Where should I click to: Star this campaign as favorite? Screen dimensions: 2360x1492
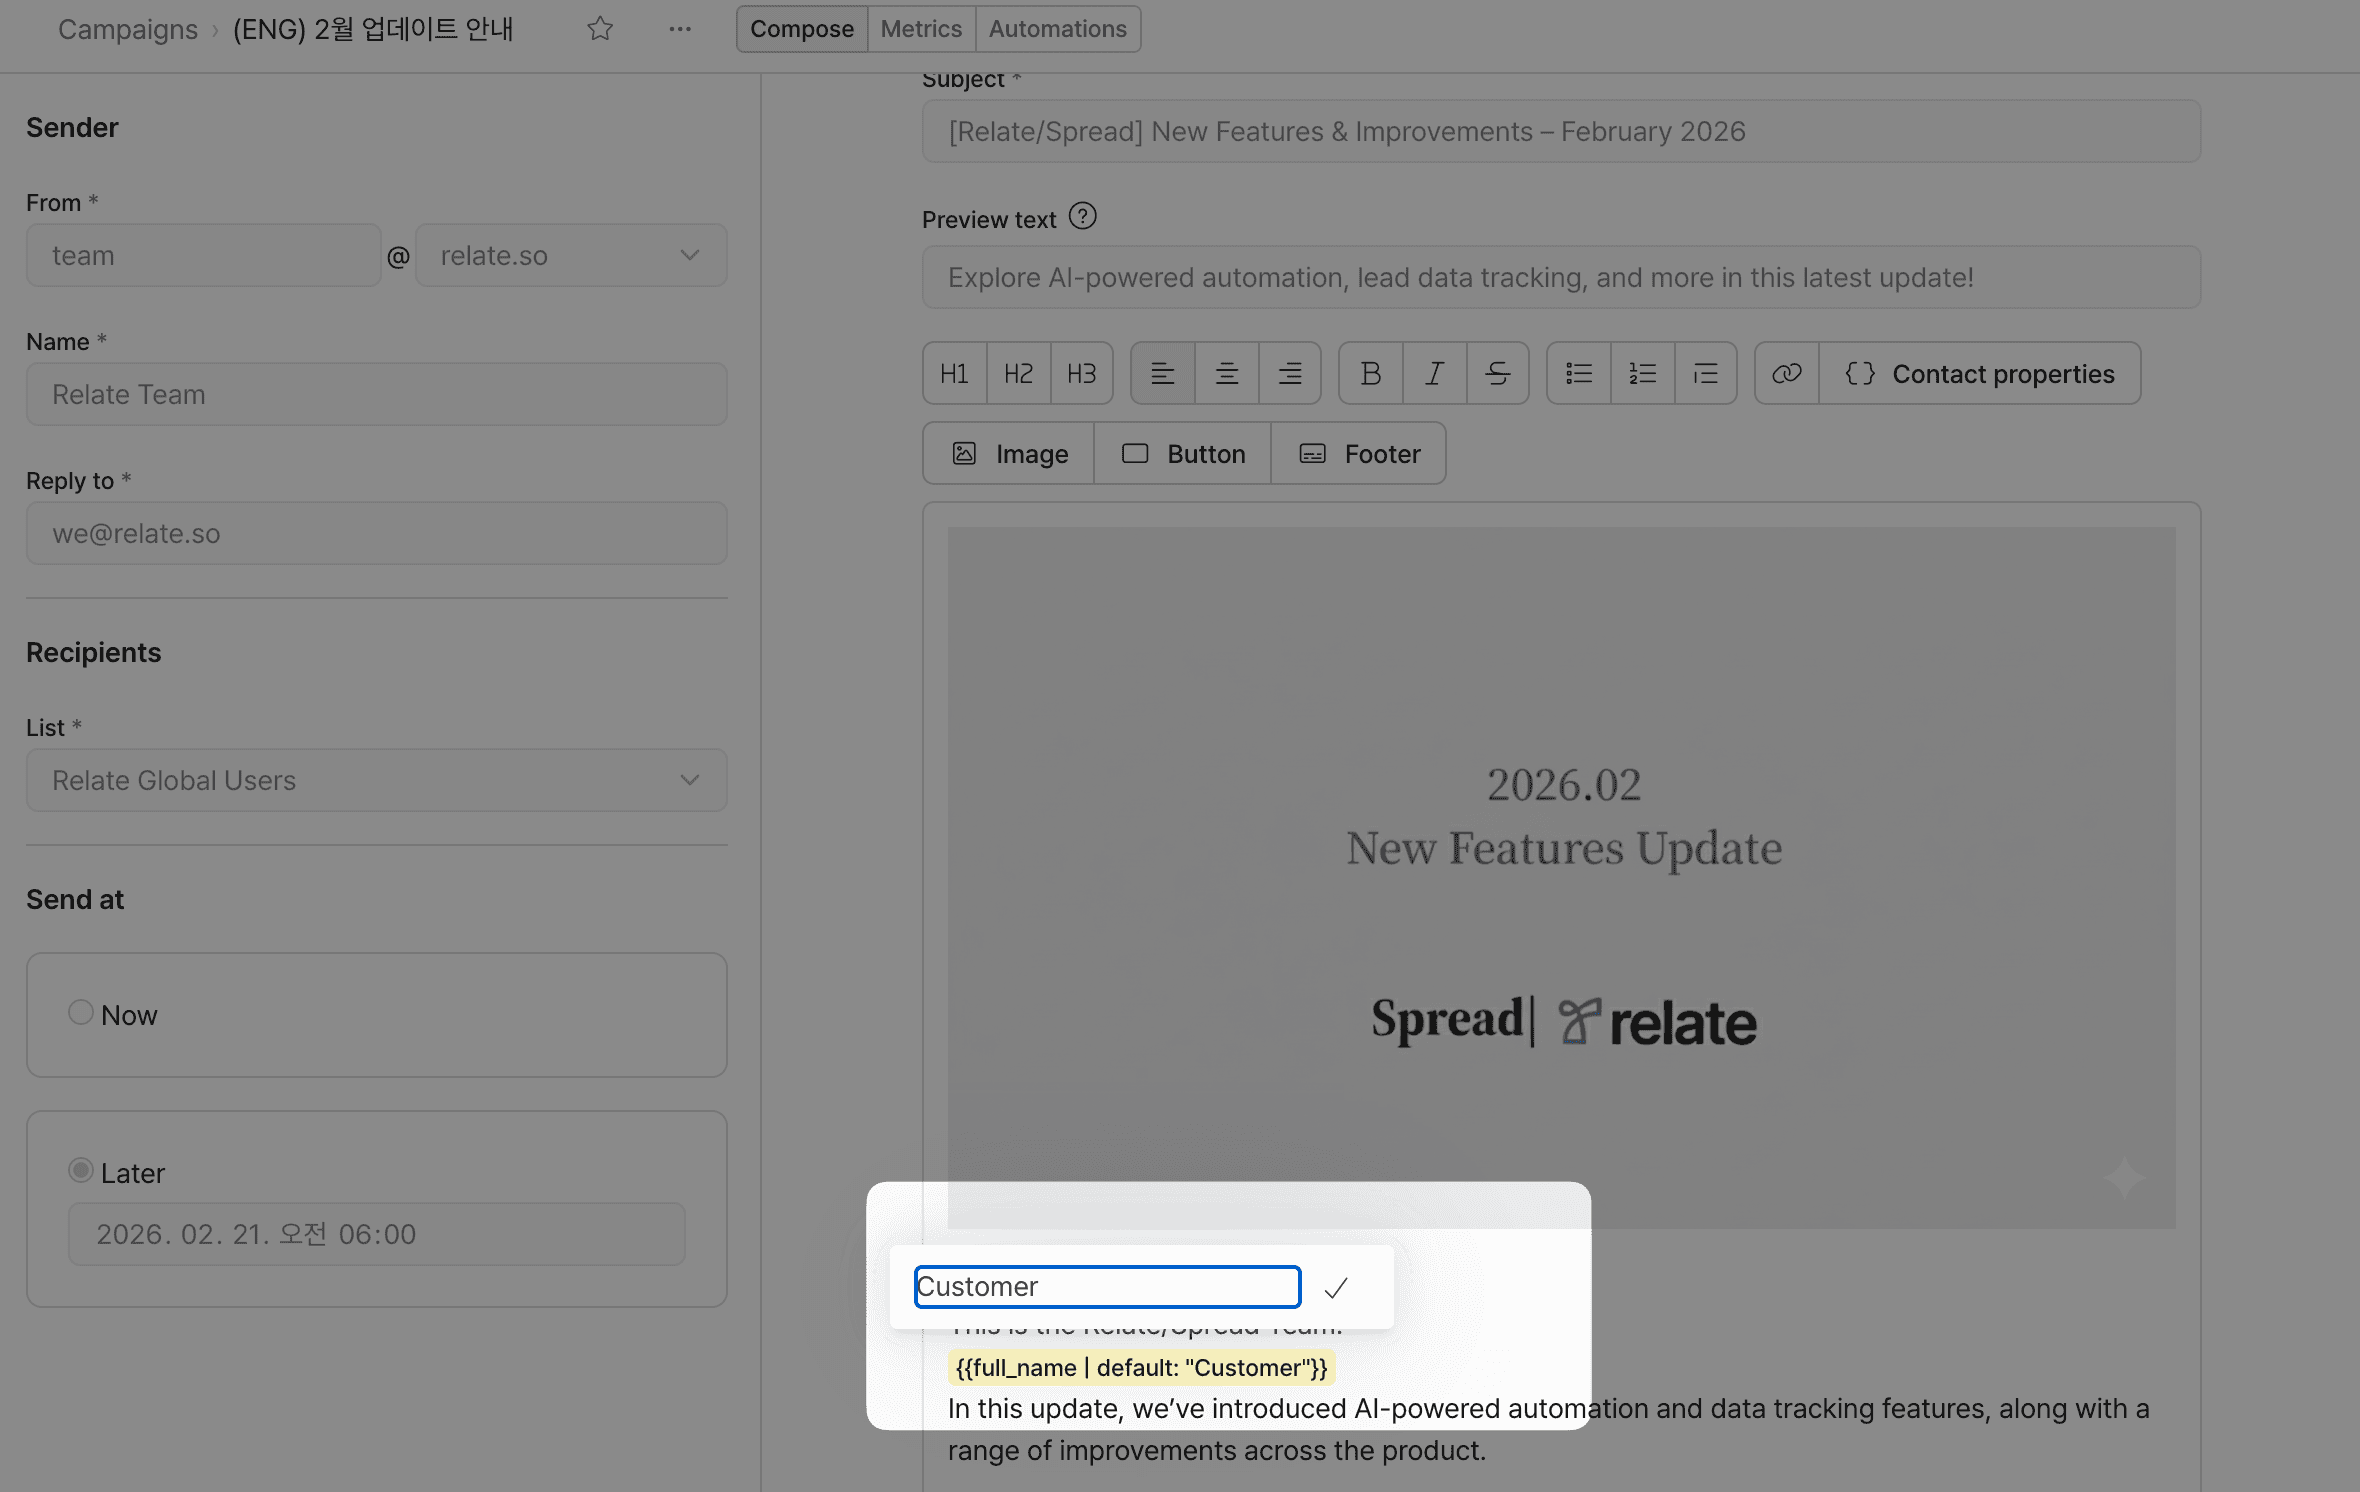point(600,29)
